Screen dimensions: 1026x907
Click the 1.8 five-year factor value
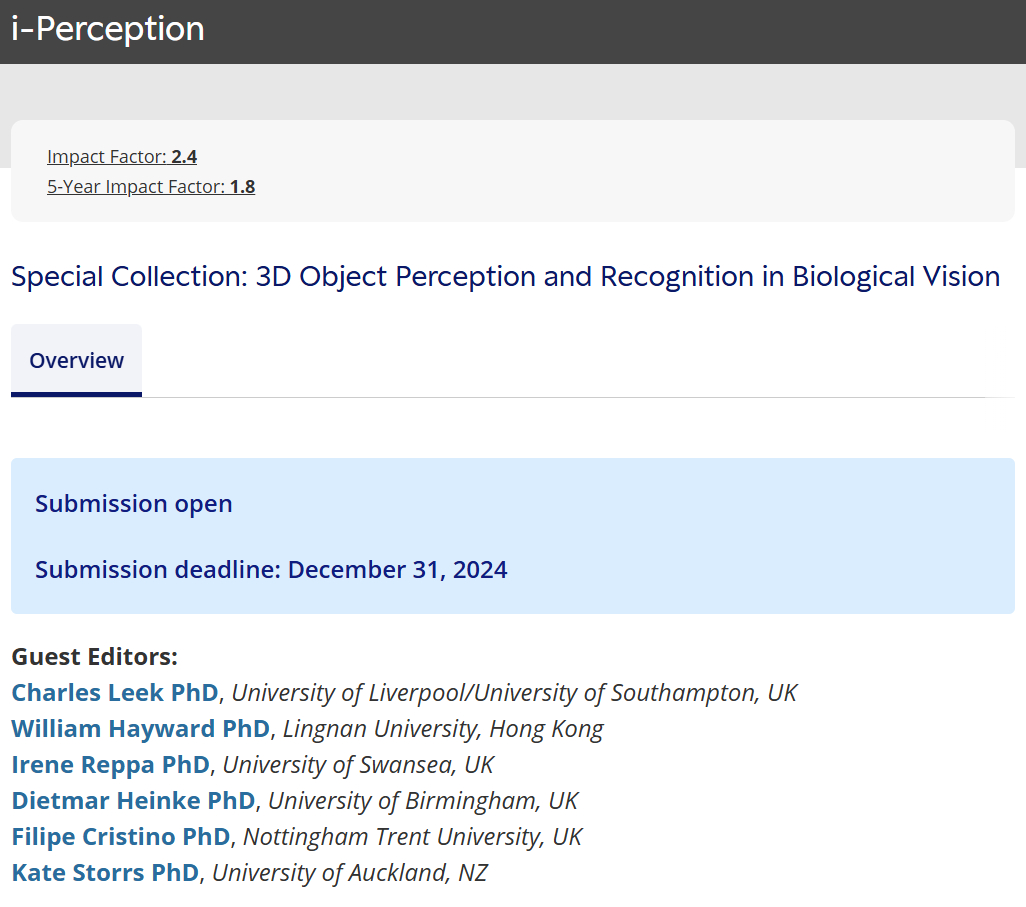pos(242,187)
